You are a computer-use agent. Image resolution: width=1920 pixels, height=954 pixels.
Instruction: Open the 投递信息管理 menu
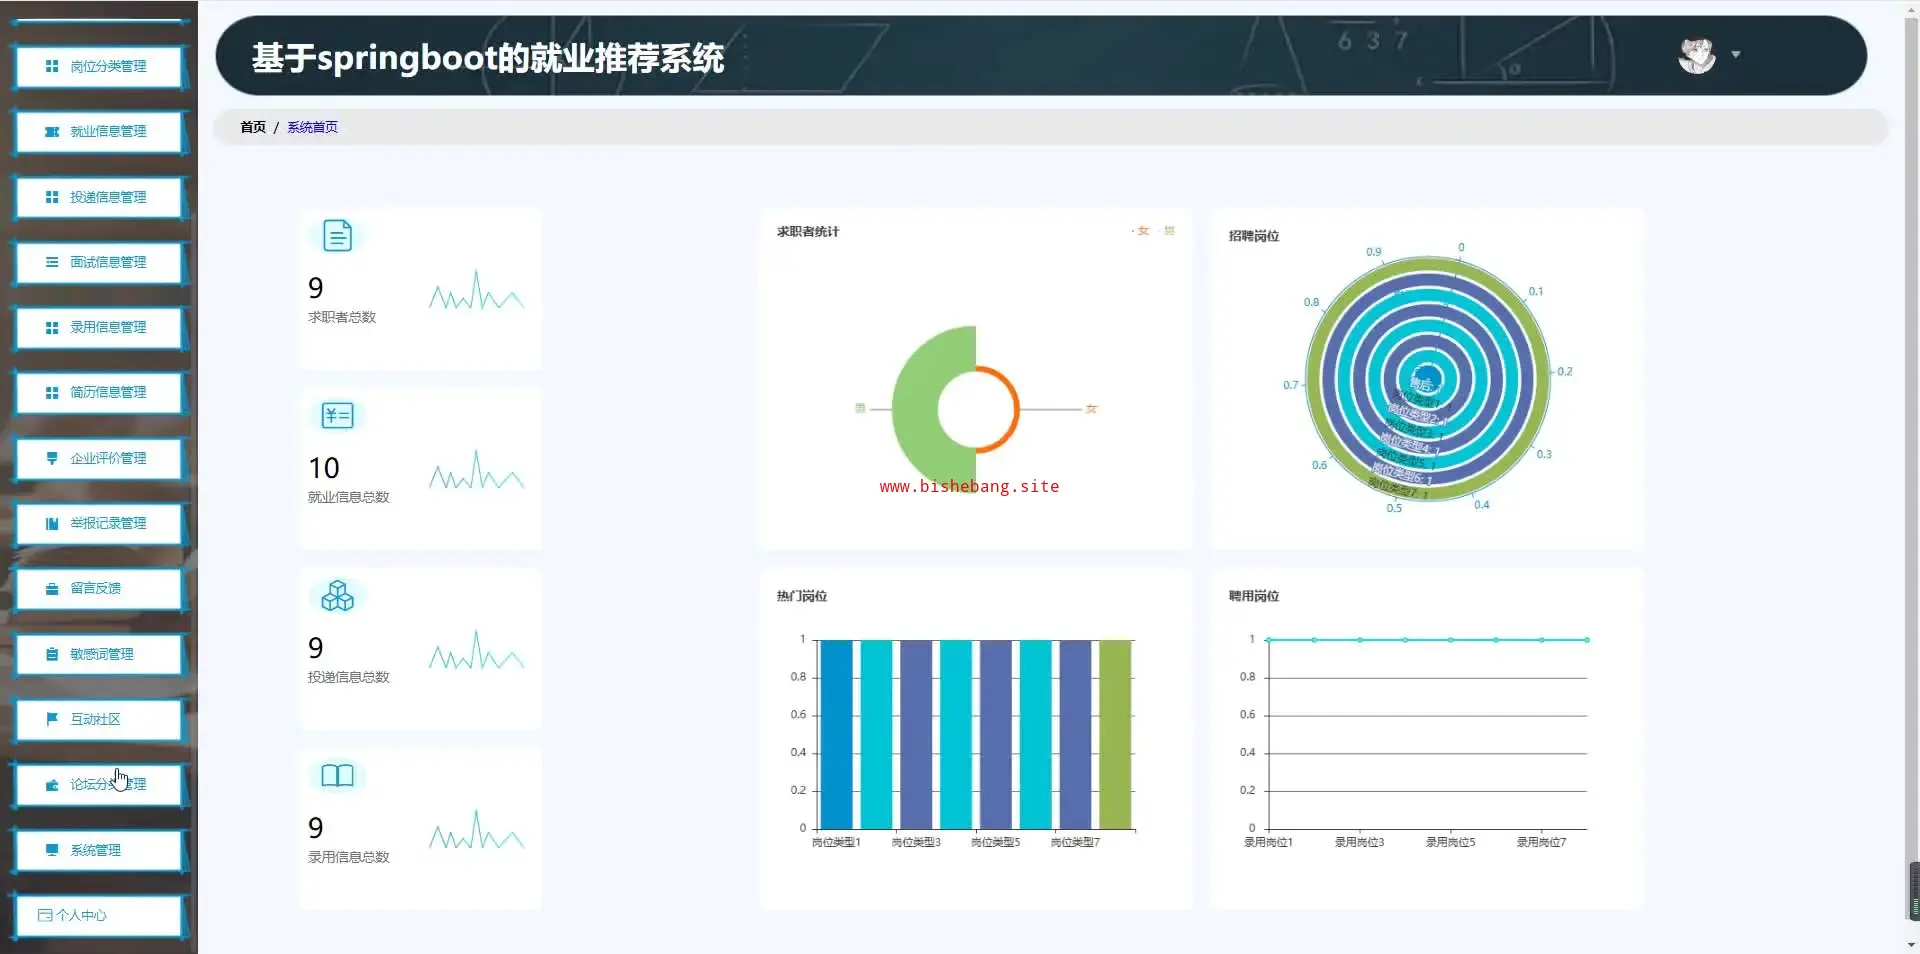[x=99, y=198]
